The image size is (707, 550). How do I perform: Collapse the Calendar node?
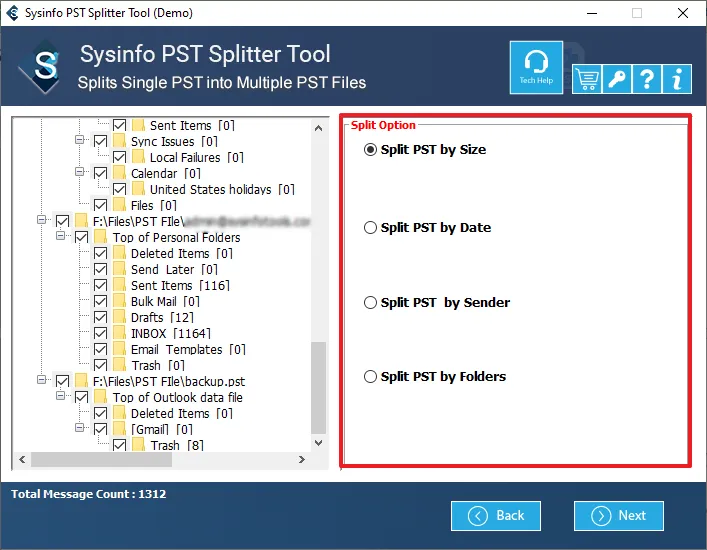tap(79, 172)
